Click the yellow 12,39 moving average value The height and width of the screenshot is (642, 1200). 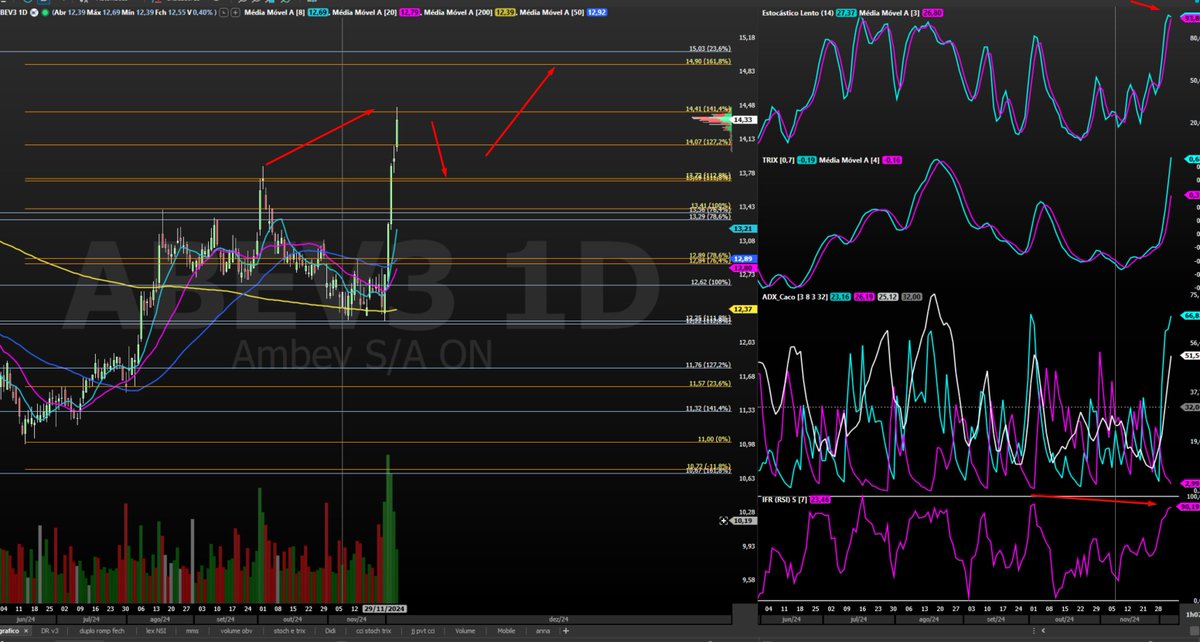pyautogui.click(x=505, y=12)
